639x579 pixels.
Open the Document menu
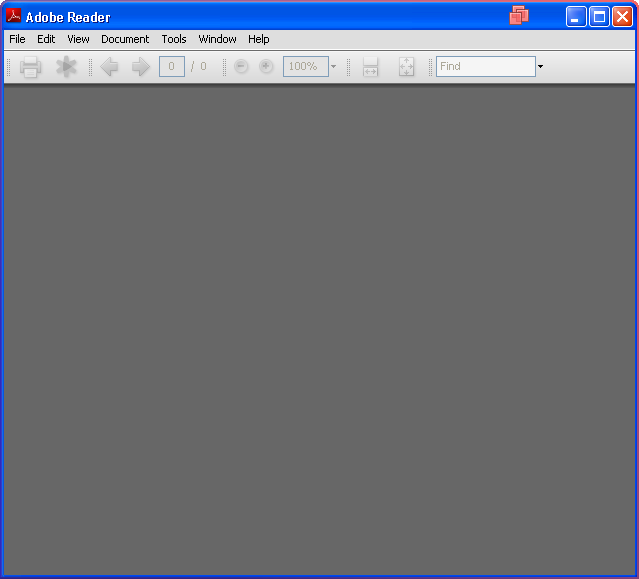pos(125,39)
